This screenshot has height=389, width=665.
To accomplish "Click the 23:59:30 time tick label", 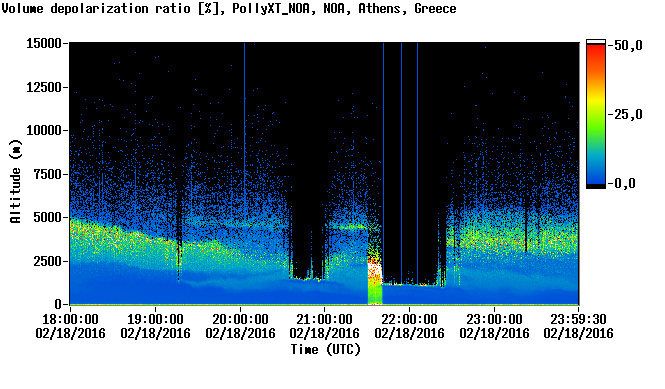I will coord(578,326).
